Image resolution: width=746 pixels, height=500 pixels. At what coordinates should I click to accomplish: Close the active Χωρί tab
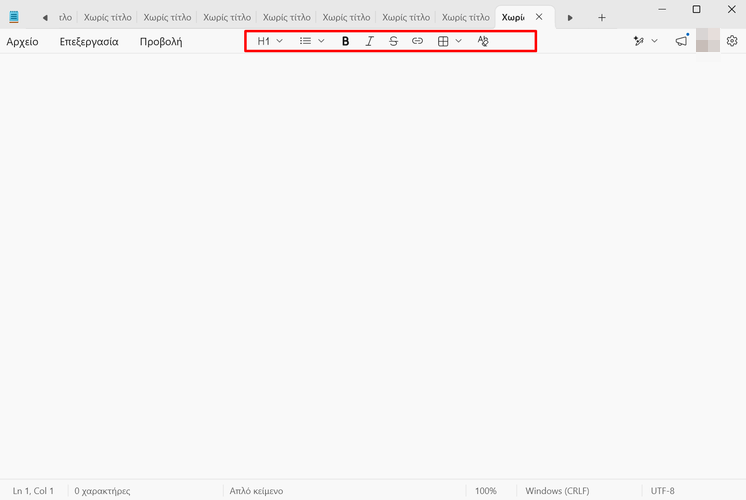coord(539,17)
